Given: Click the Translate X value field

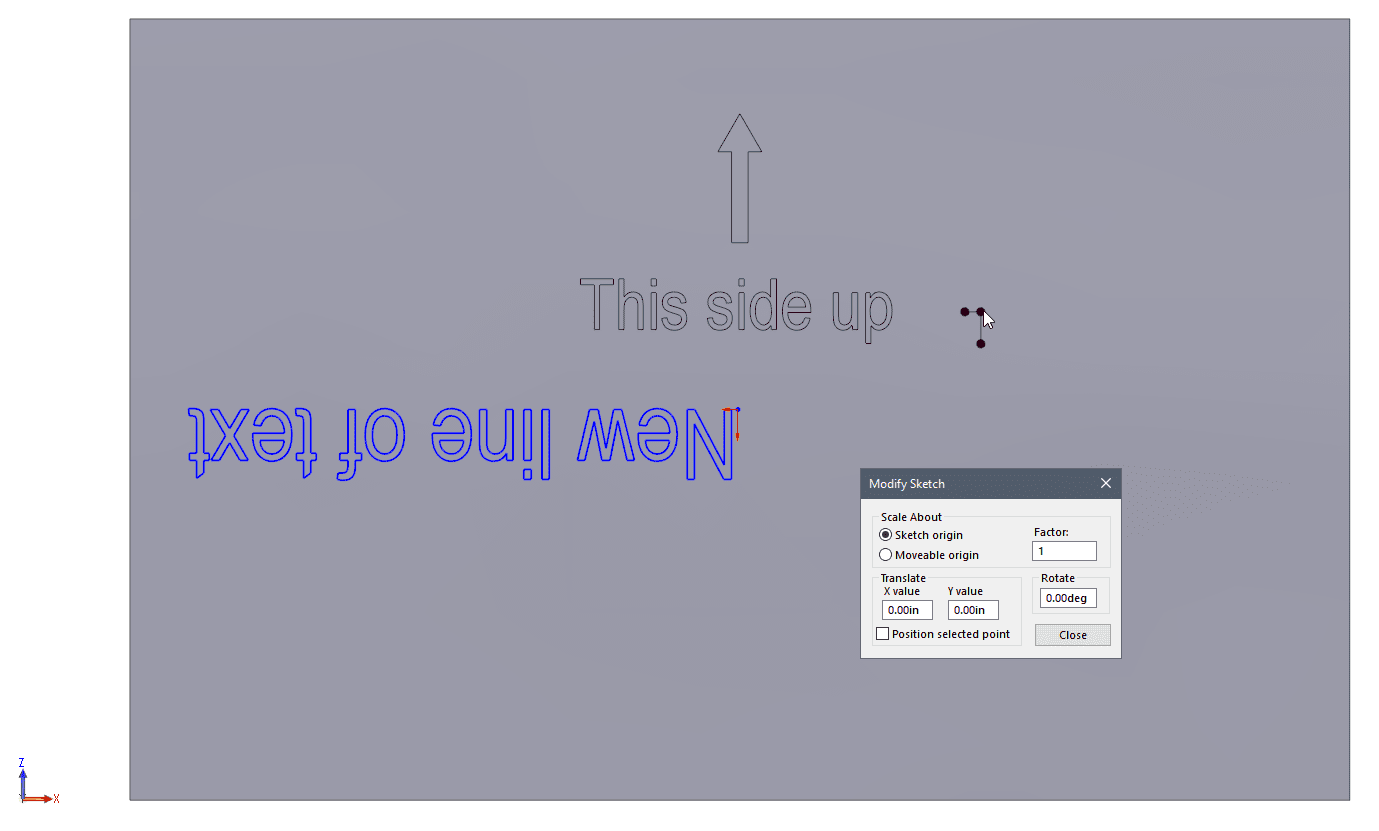Looking at the screenshot, I should [907, 610].
